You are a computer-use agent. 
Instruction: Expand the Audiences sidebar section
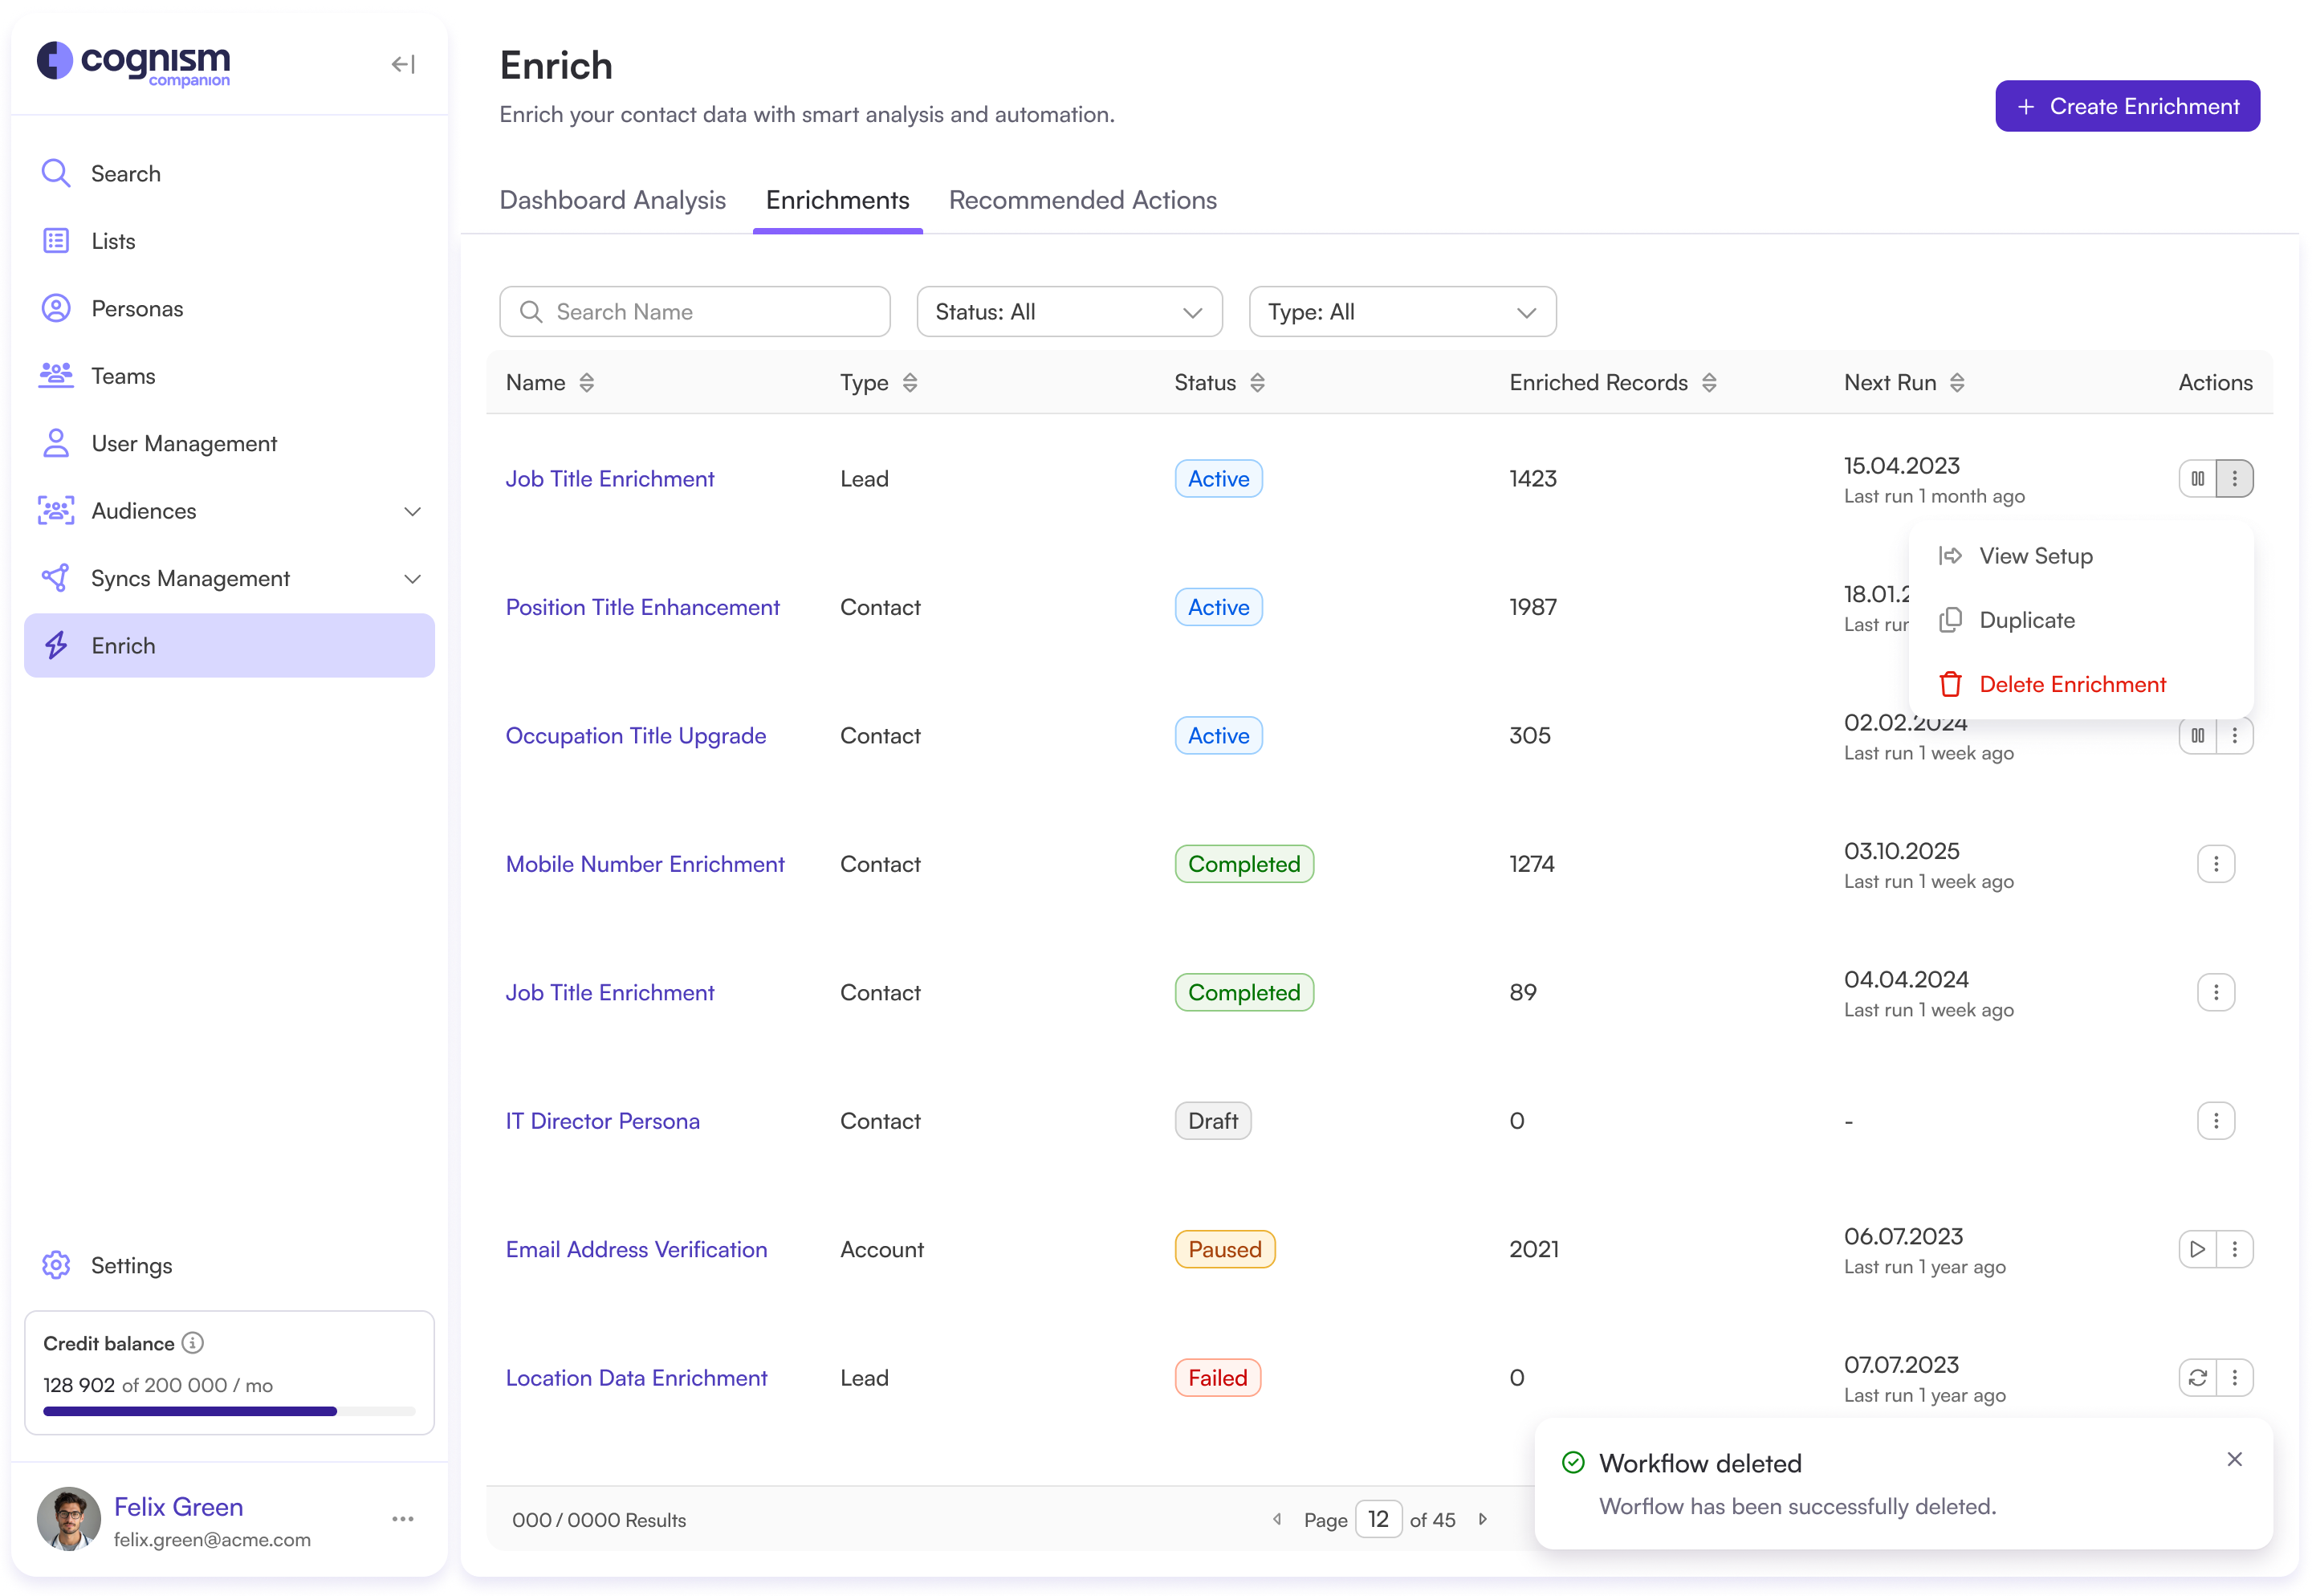pos(412,511)
